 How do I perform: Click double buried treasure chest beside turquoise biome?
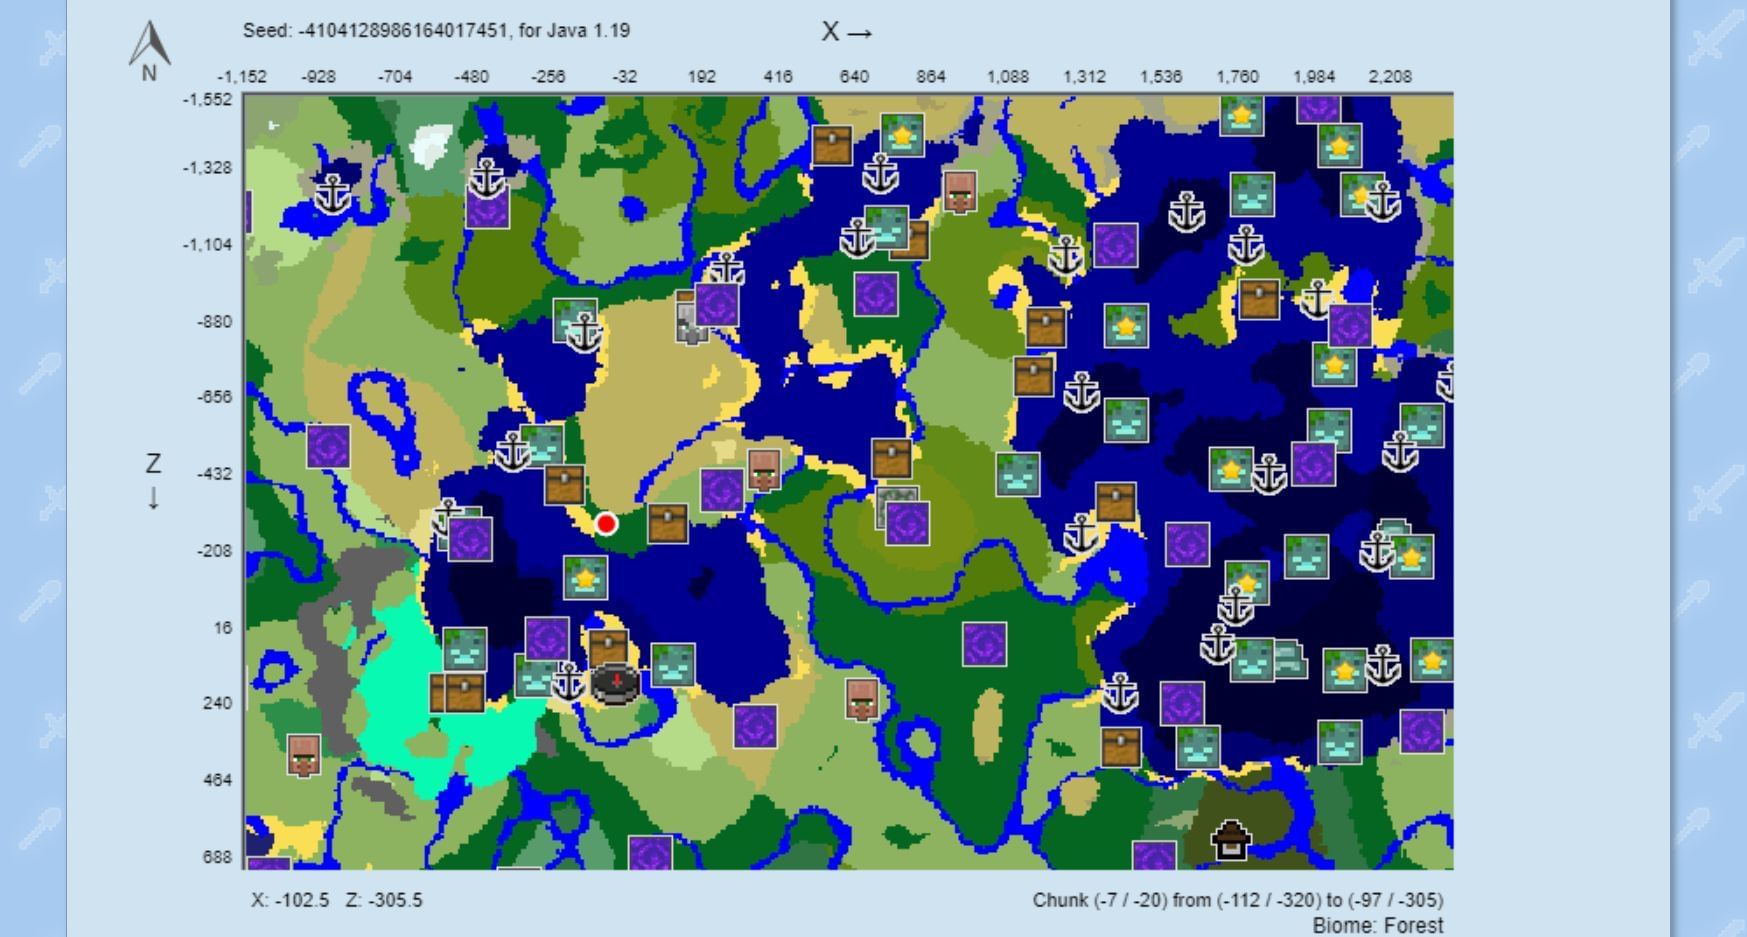[x=457, y=692]
